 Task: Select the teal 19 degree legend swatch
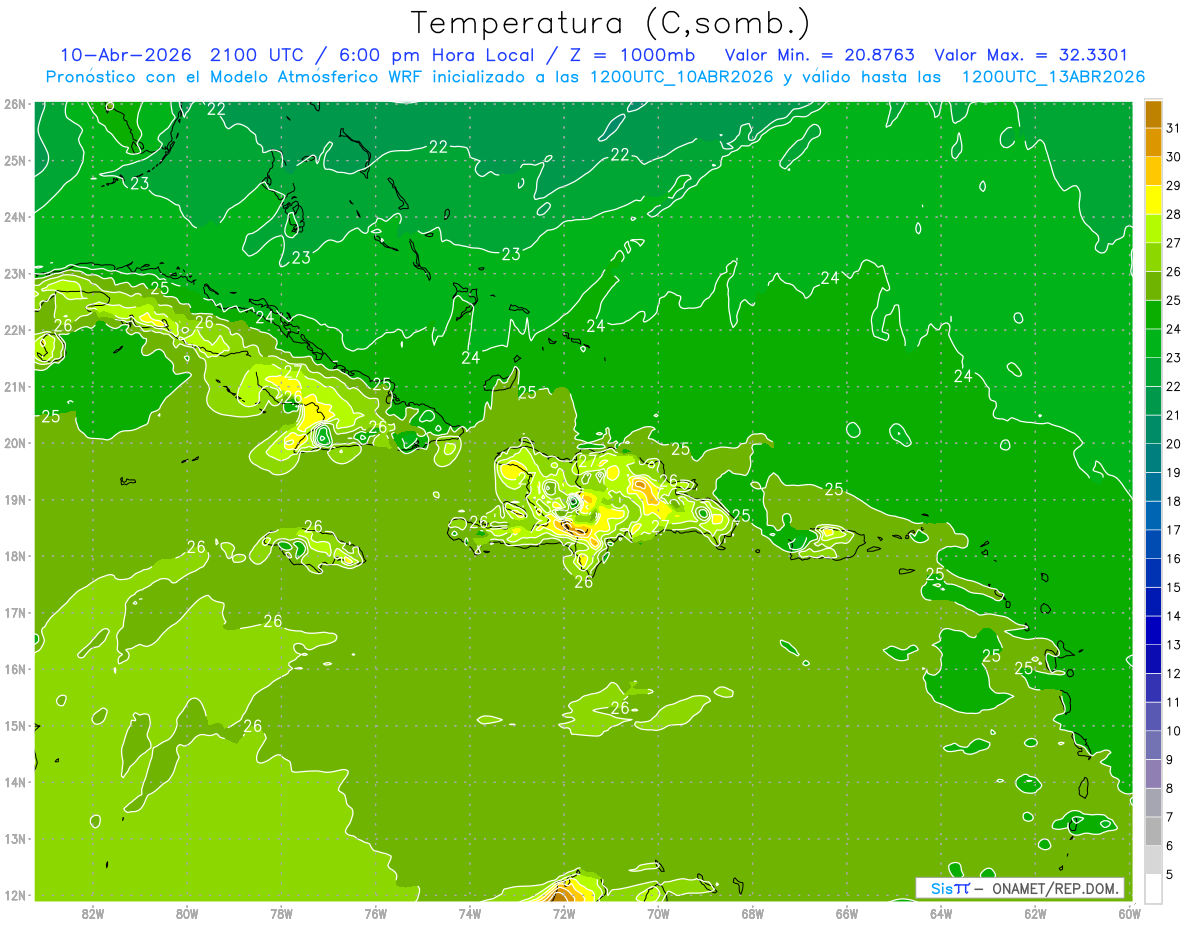(x=1153, y=458)
